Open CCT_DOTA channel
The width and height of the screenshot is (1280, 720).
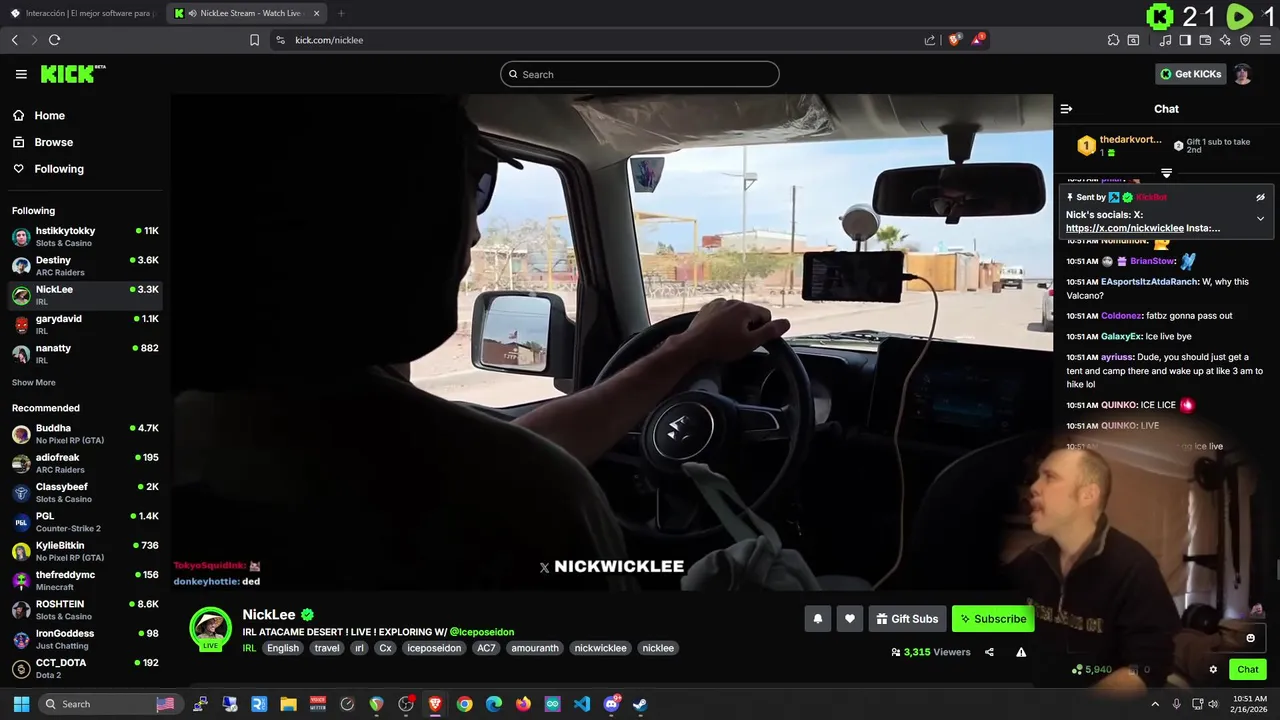[85, 668]
